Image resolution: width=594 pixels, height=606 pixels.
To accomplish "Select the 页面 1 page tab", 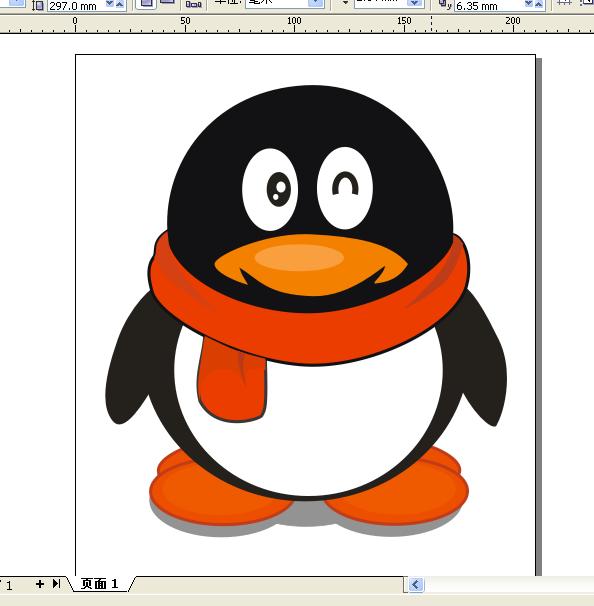I will coord(99,584).
